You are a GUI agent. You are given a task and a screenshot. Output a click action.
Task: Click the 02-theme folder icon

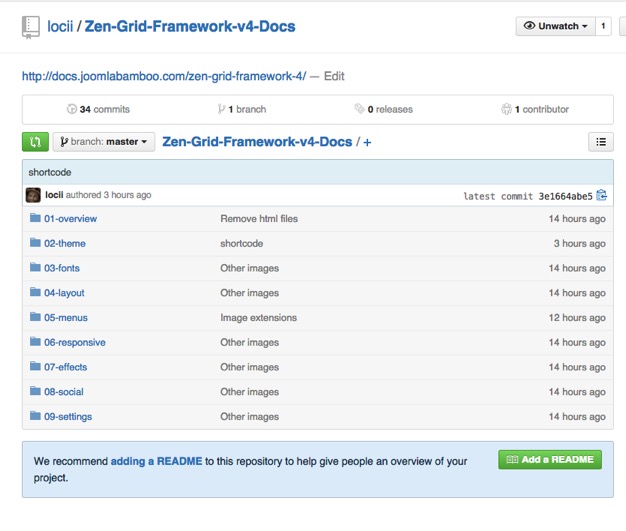tap(36, 243)
